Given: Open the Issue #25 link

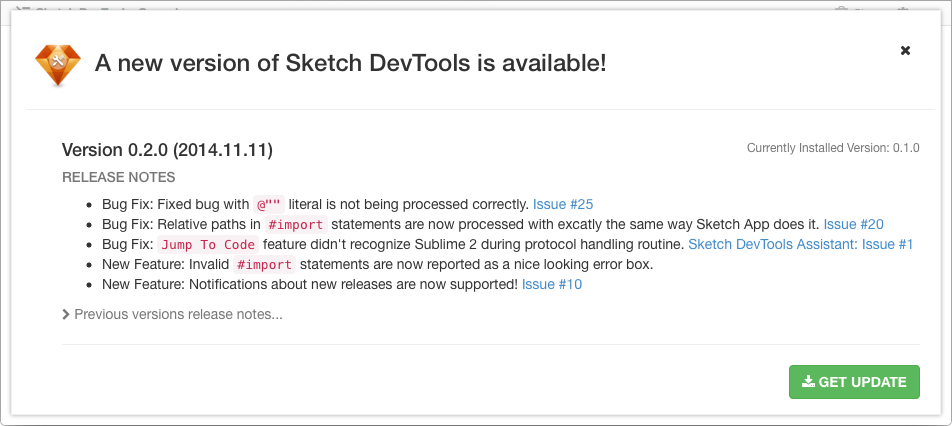Looking at the screenshot, I should click(563, 204).
